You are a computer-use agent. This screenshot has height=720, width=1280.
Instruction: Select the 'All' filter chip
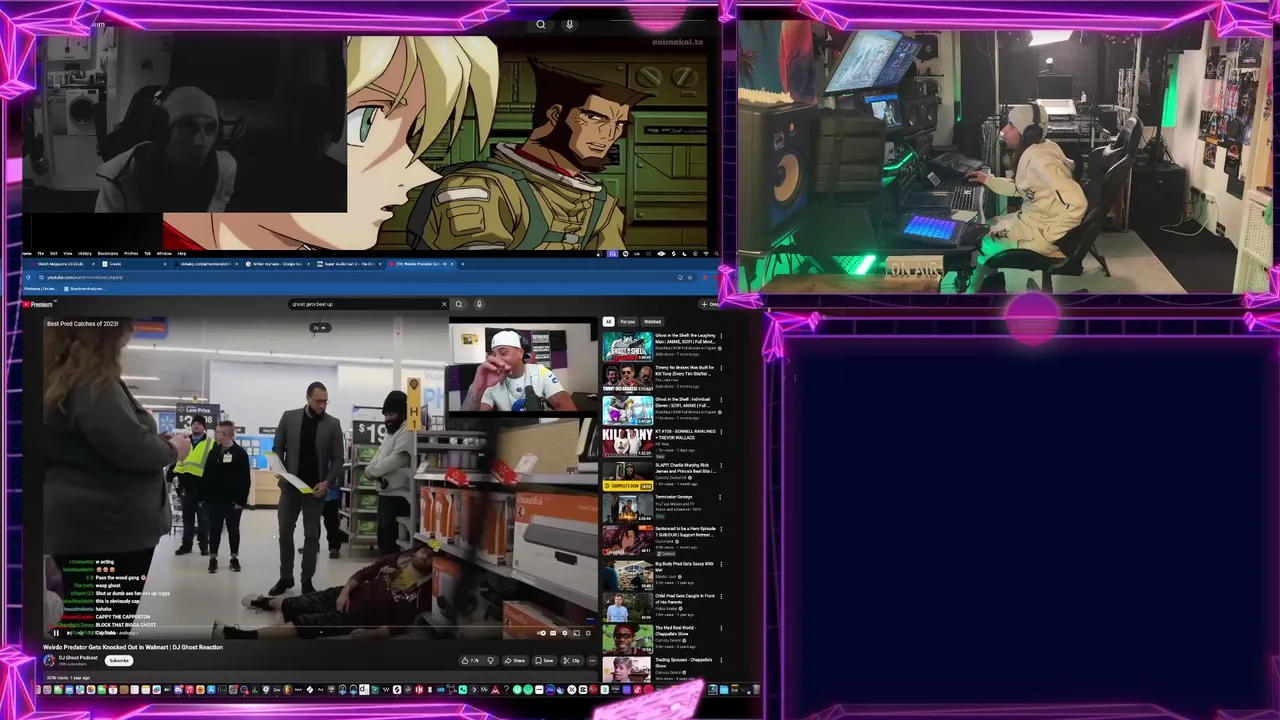coord(608,322)
